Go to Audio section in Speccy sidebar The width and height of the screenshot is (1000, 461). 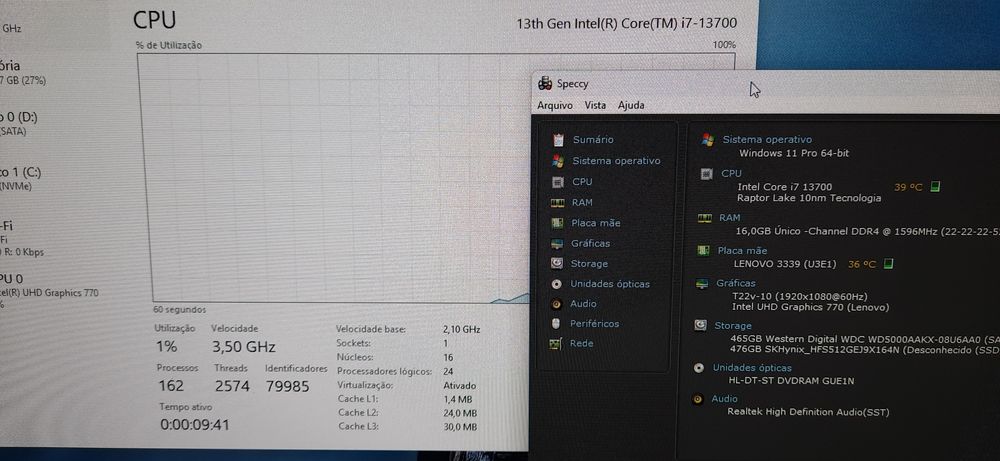tap(584, 304)
